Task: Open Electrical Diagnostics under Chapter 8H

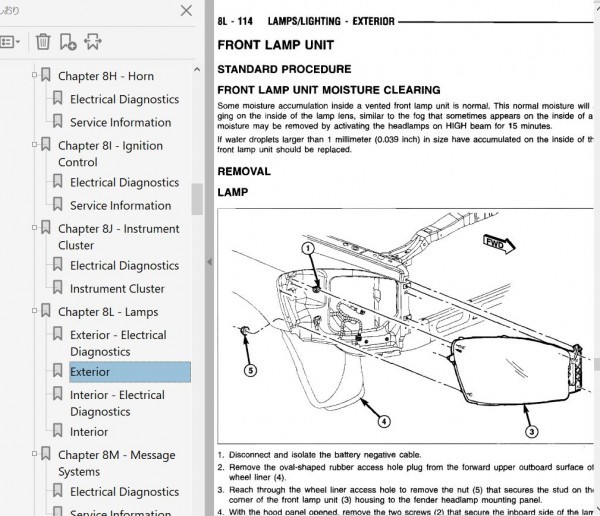Action: (124, 100)
